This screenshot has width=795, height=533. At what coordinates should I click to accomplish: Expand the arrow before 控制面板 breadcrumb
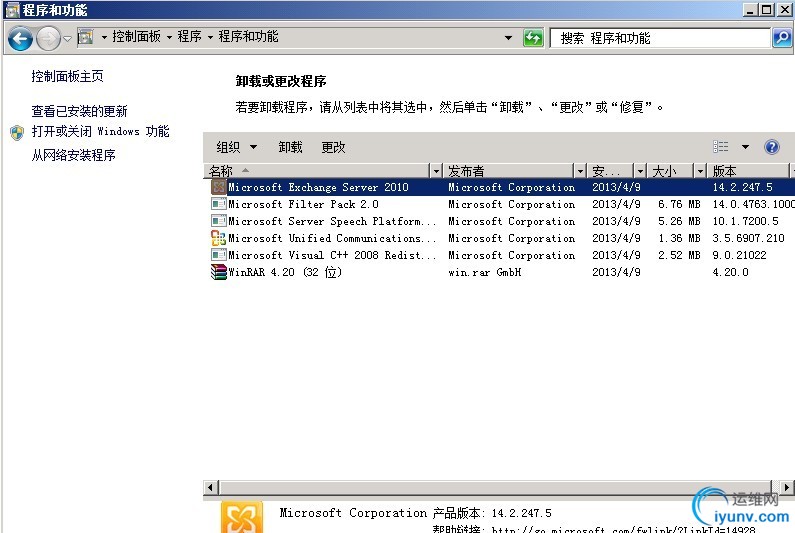point(104,37)
